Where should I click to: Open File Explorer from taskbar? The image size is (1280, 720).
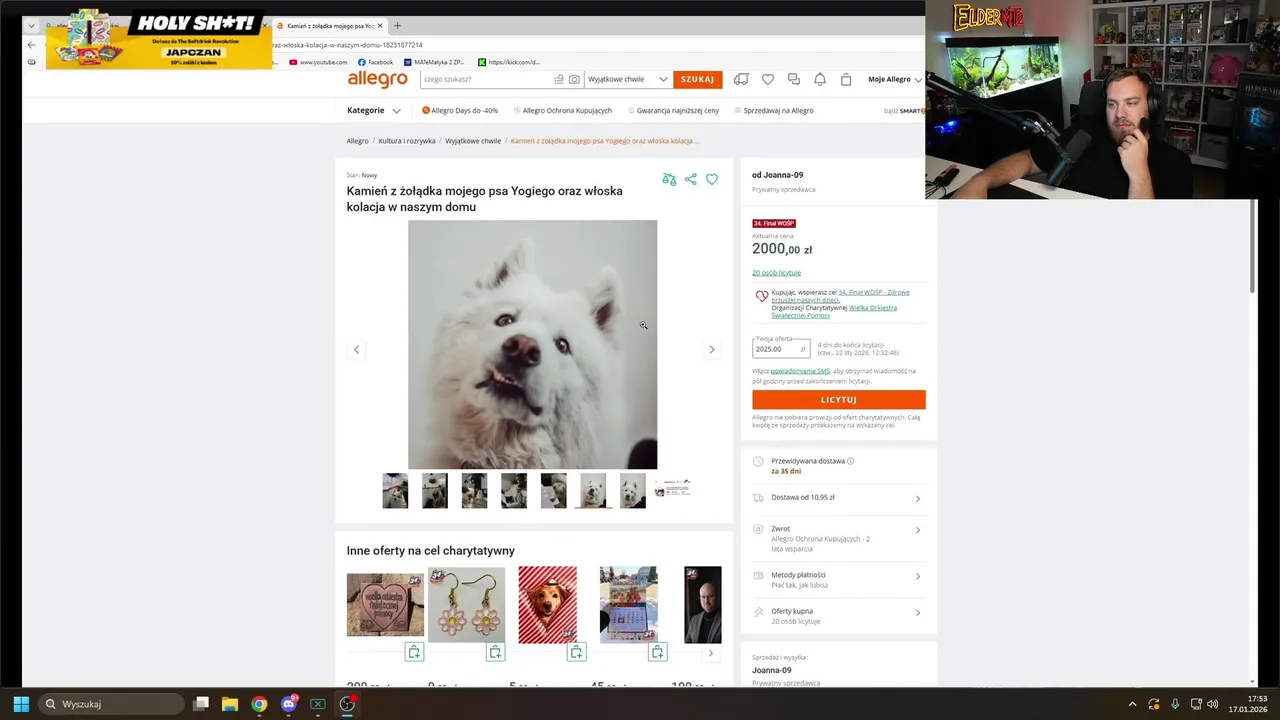pyautogui.click(x=229, y=704)
